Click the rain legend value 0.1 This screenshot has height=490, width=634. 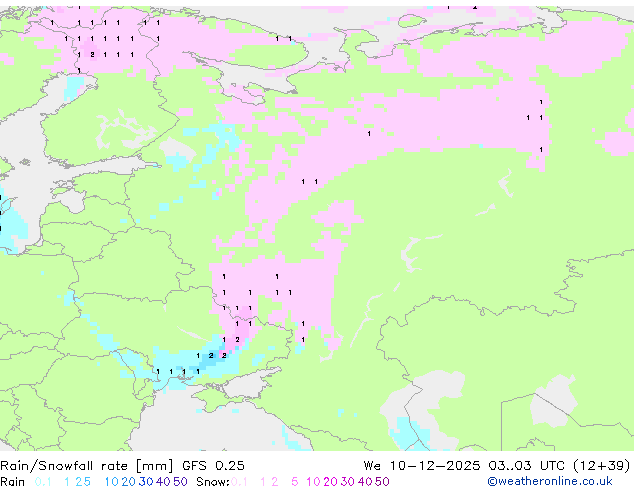point(43,482)
